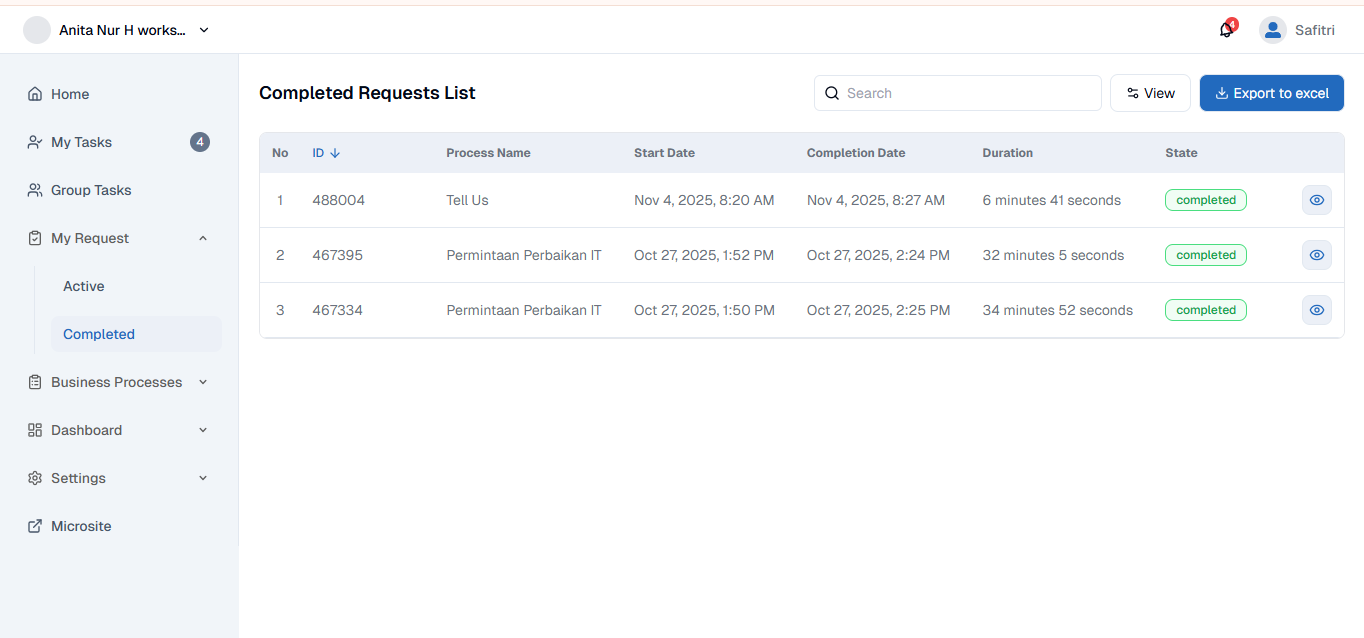Select the My Tasks icon in the sidebar

35,141
